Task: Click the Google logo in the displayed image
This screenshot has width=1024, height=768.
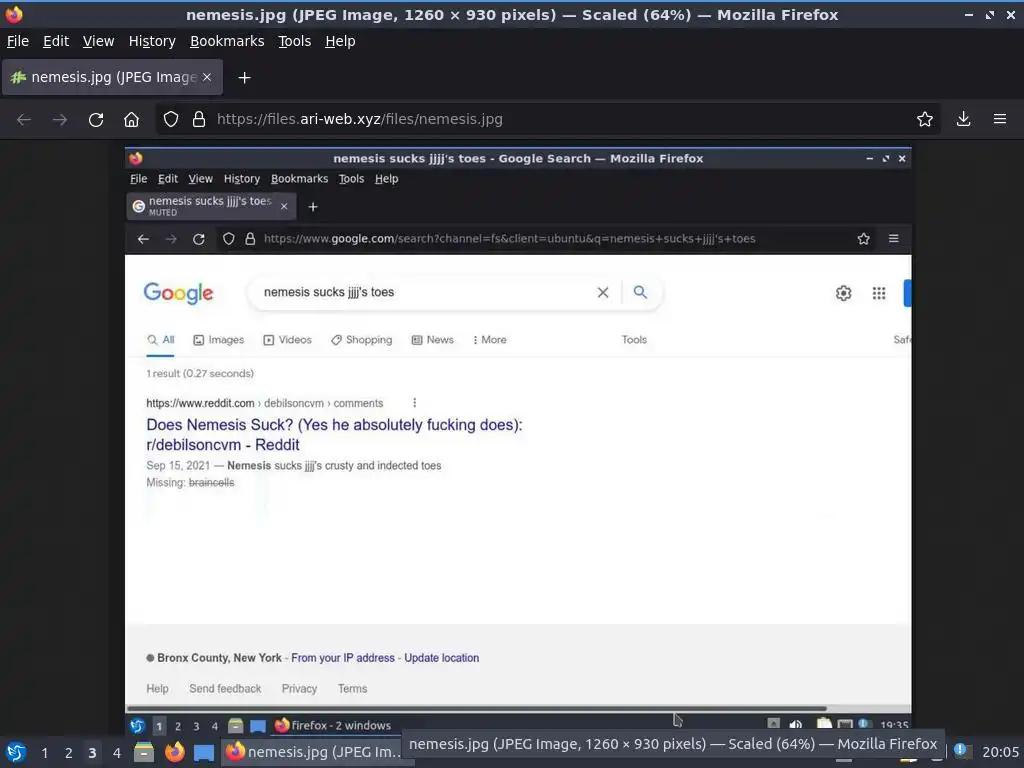Action: click(x=178, y=293)
